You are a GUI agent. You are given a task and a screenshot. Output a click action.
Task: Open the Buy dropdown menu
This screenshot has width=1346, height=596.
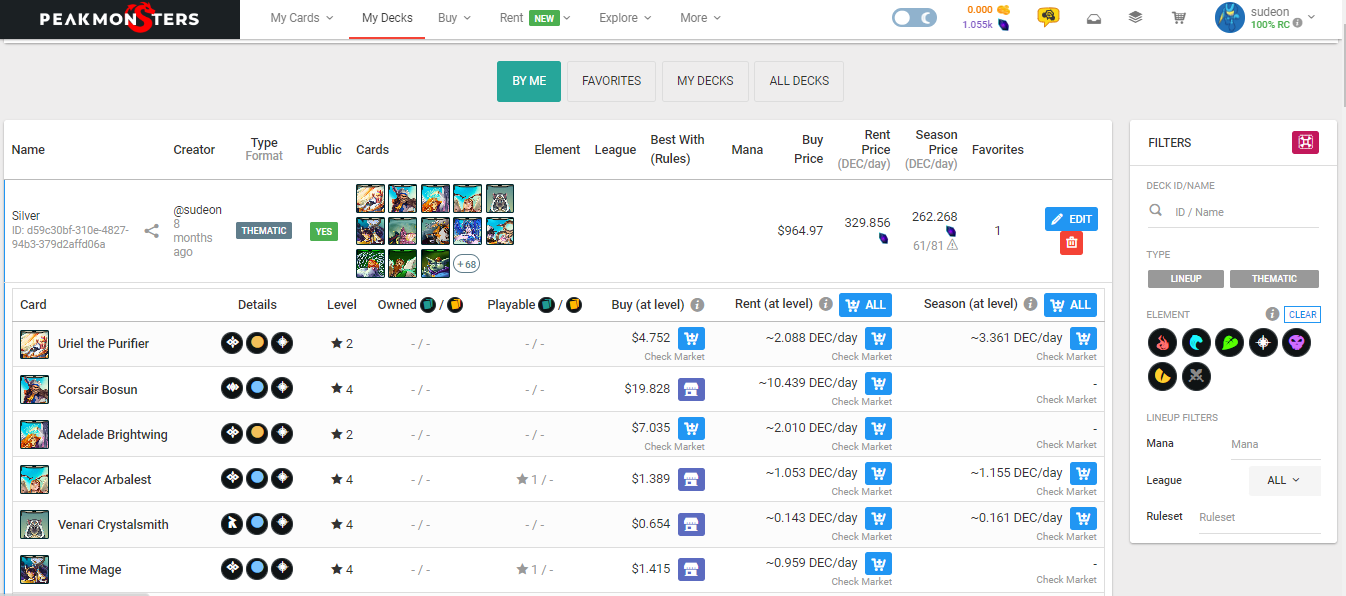(454, 18)
